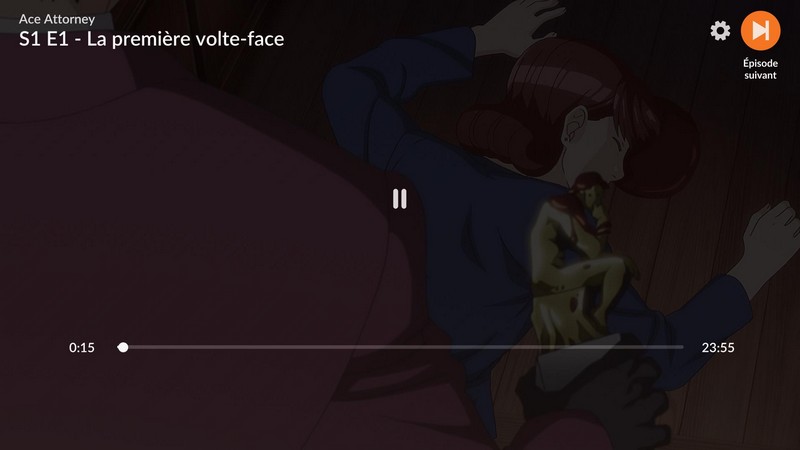Click the total duration 23:55

718,347
